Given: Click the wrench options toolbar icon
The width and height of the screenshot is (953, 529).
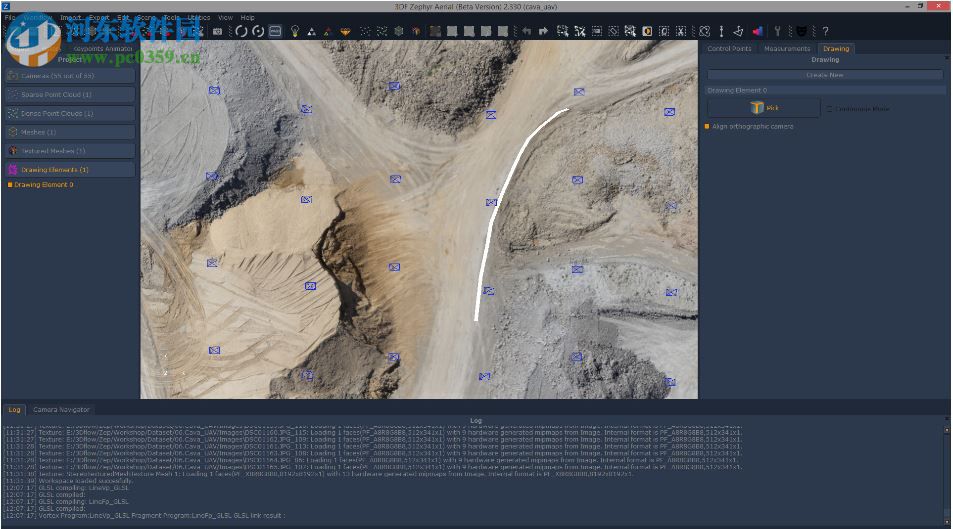Looking at the screenshot, I should (x=777, y=31).
